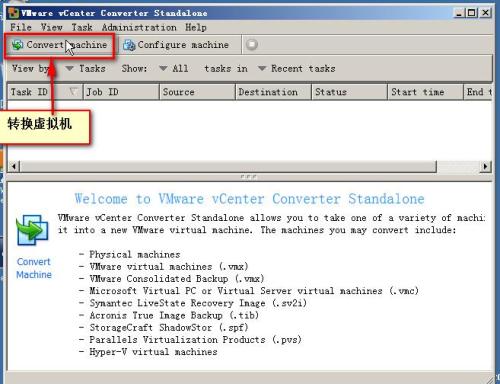Open the View menu
Viewport: 500px width, 384px height.
[x=51, y=27]
